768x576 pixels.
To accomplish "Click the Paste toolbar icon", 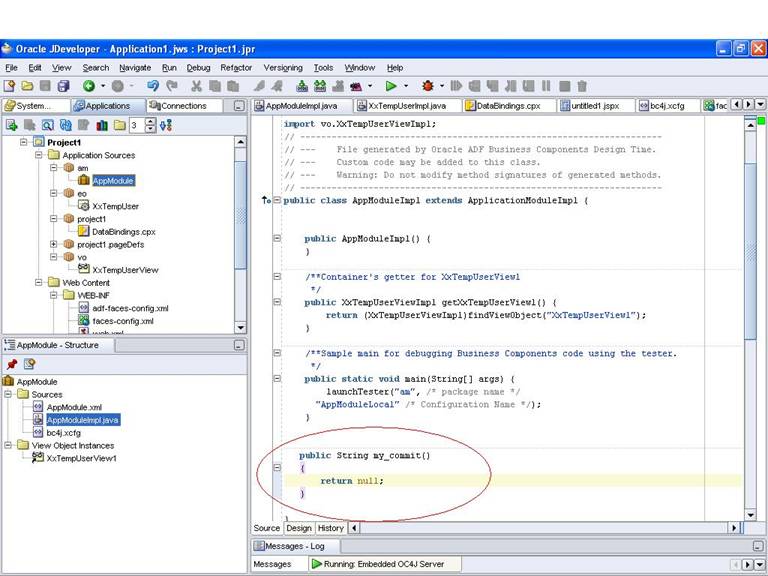I will 233,86.
